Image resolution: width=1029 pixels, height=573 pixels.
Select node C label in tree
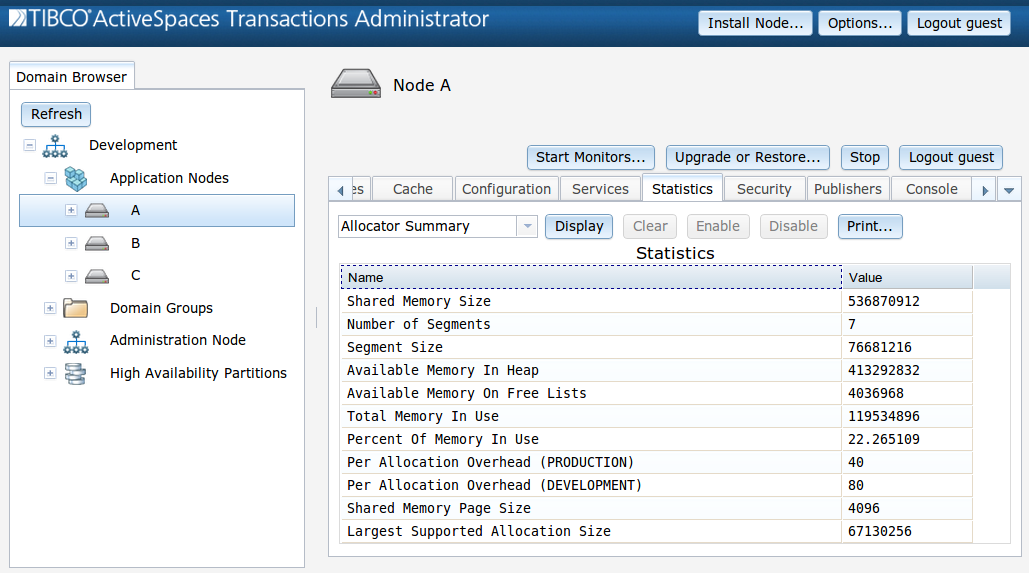tap(135, 276)
